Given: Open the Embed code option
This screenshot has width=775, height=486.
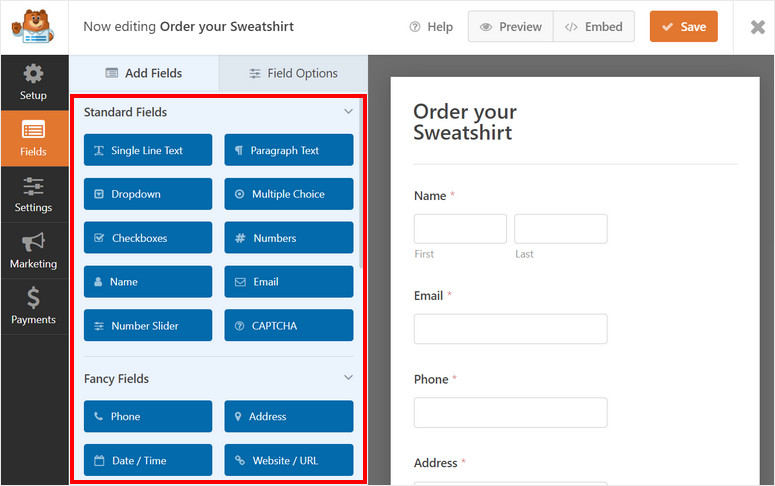Looking at the screenshot, I should coord(594,27).
